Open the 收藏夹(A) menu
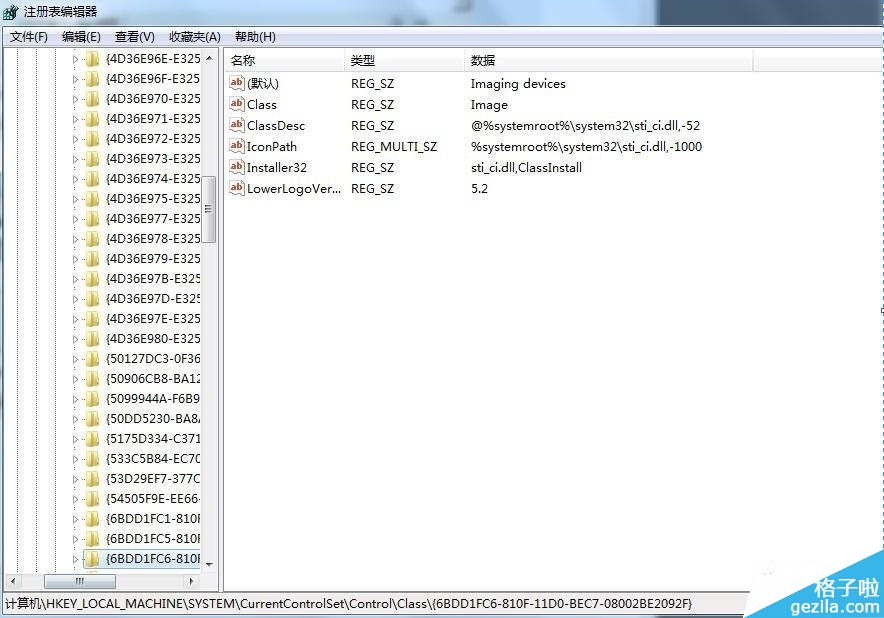Image resolution: width=884 pixels, height=618 pixels. [x=194, y=37]
